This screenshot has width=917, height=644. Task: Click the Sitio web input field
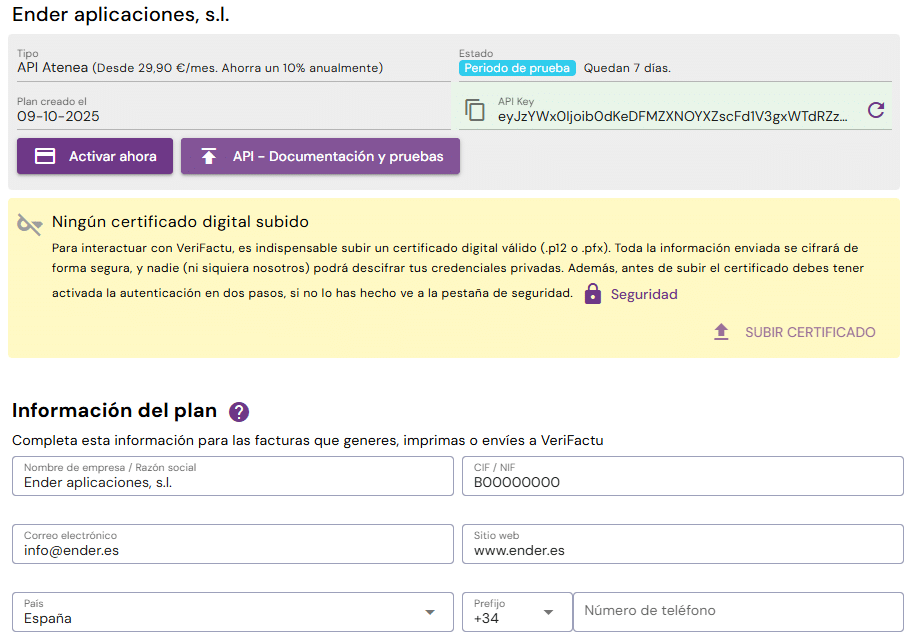[680, 550]
